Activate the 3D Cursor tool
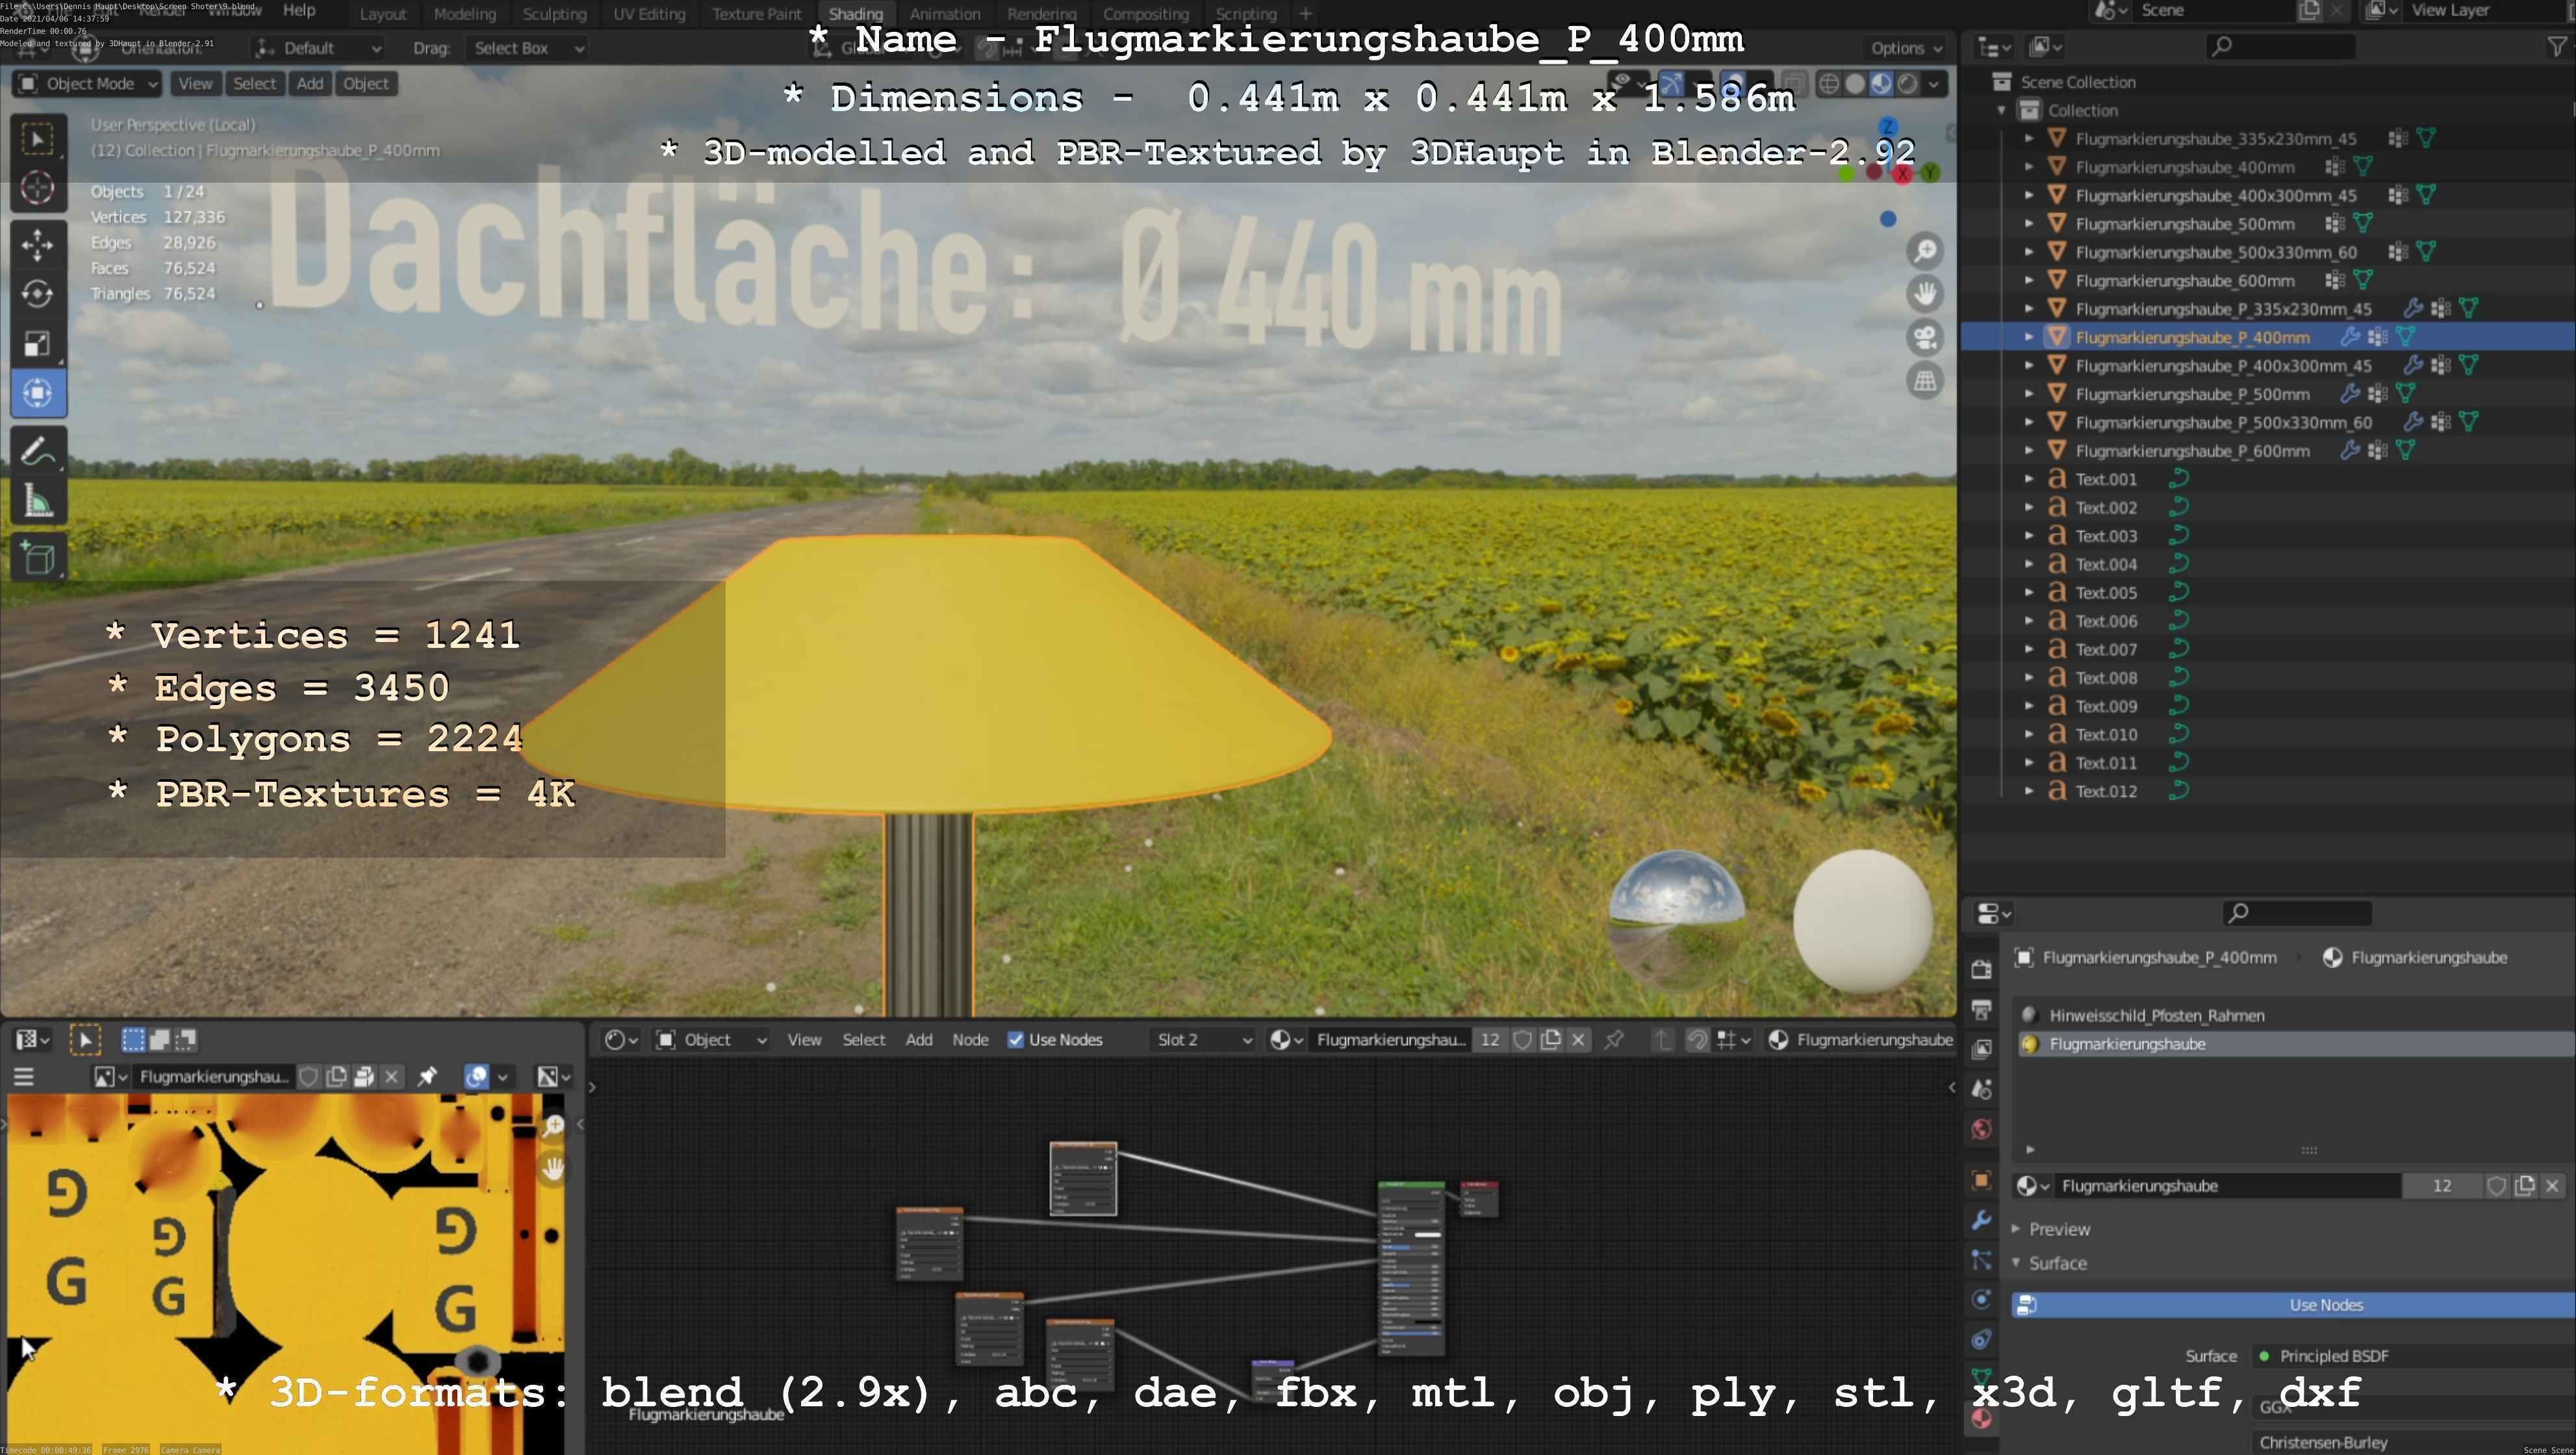2576x1455 pixels. (x=38, y=188)
